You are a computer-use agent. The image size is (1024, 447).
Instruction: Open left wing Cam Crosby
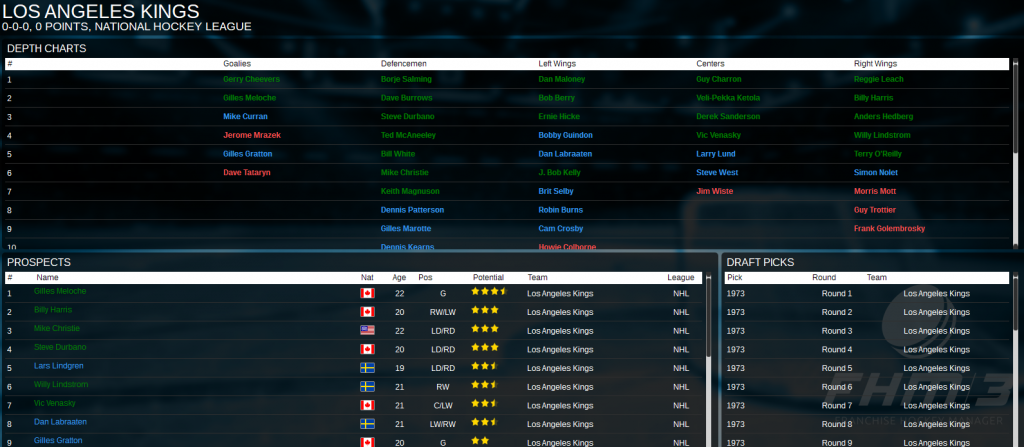[x=560, y=229]
